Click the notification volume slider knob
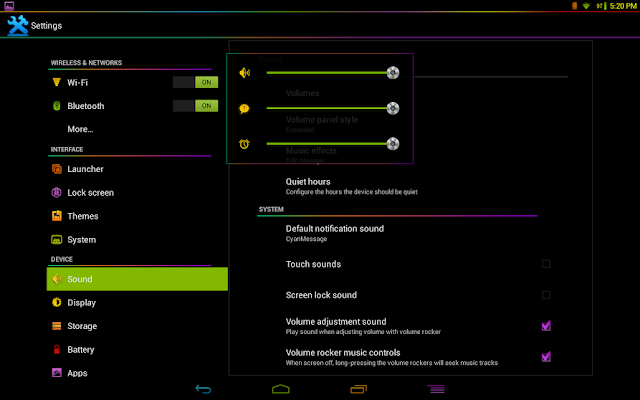Image resolution: width=640 pixels, height=400 pixels. tap(393, 108)
